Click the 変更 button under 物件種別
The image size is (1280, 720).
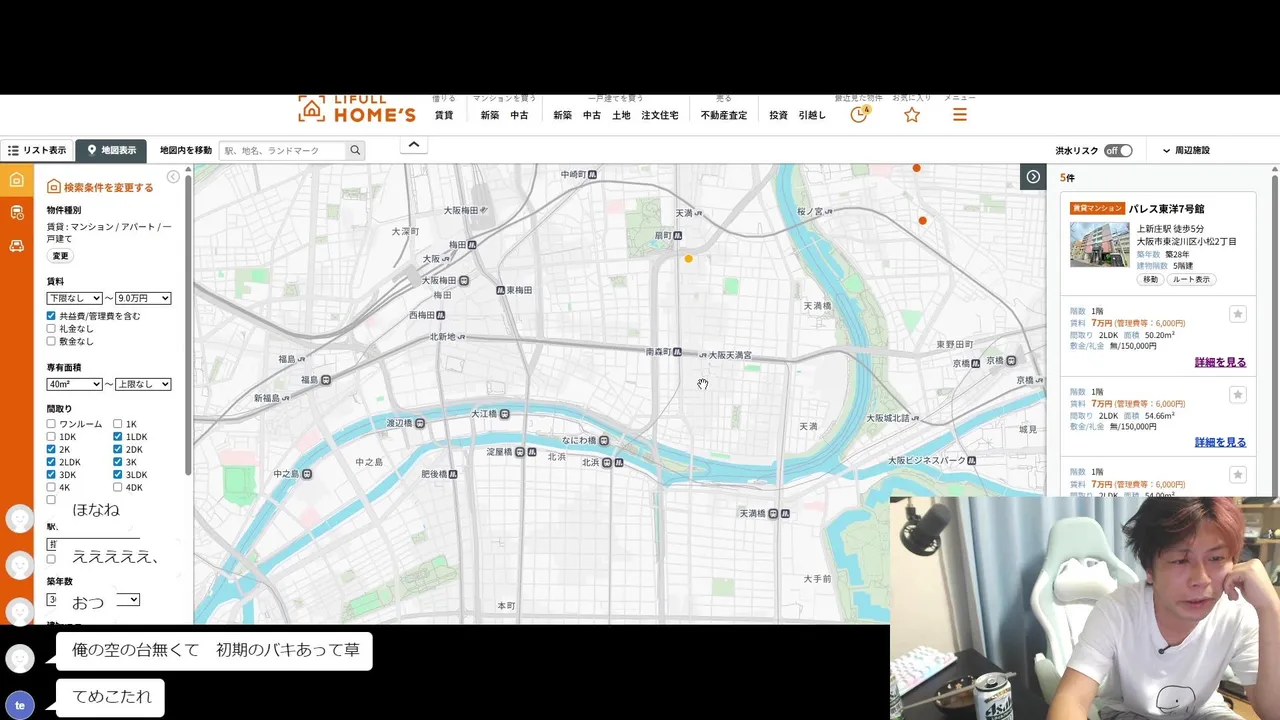coord(61,256)
